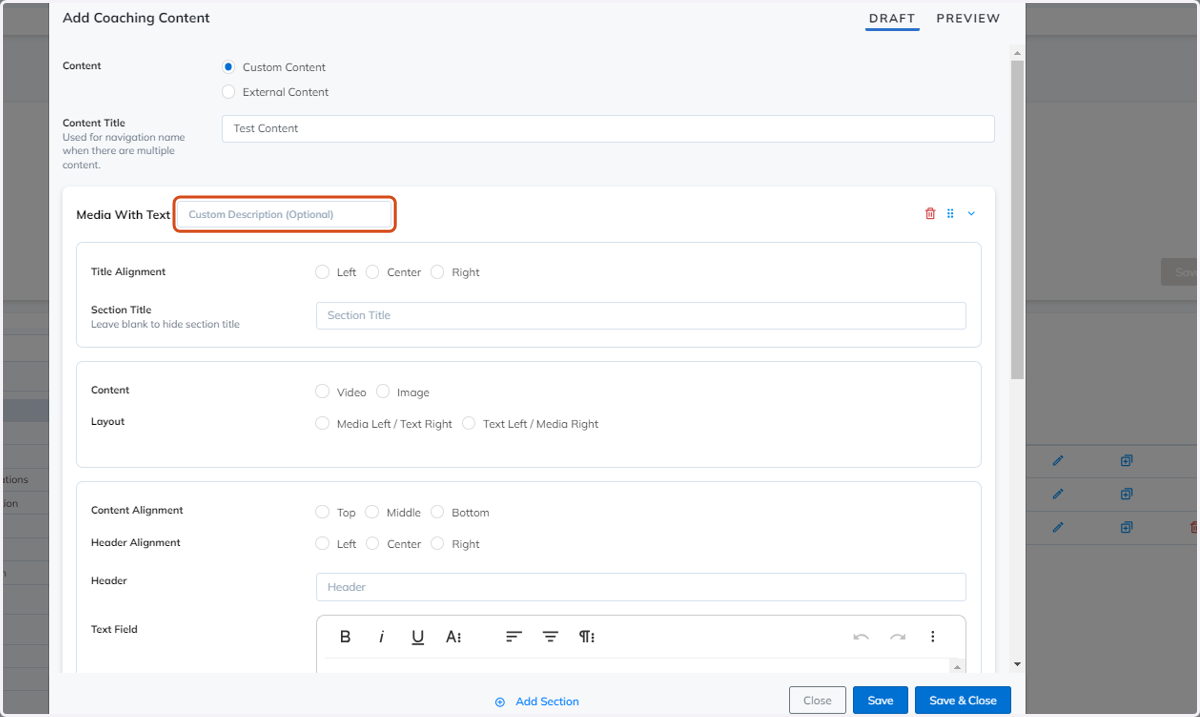Click bottom-row duplicate icon in background page
Image resolution: width=1200 pixels, height=717 pixels.
coord(1126,527)
